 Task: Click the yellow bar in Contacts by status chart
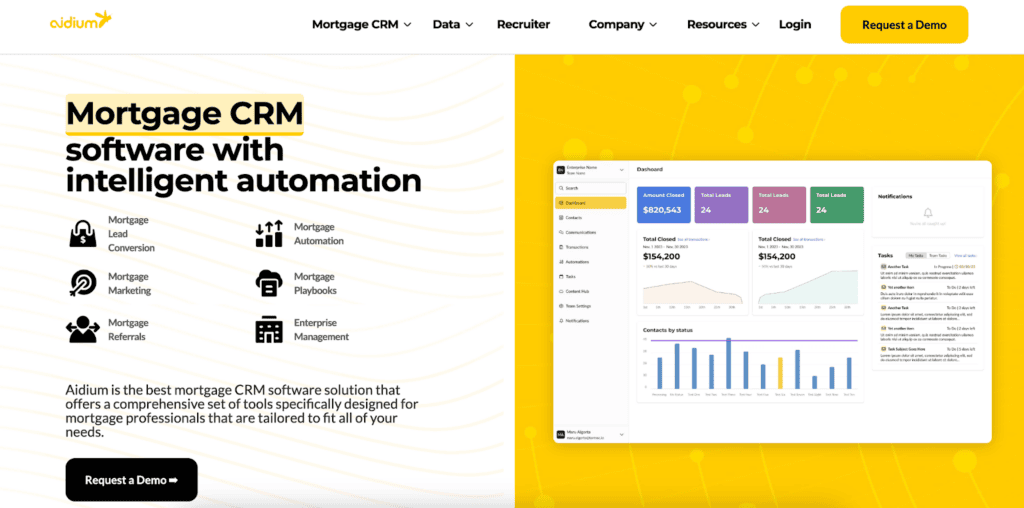point(780,373)
